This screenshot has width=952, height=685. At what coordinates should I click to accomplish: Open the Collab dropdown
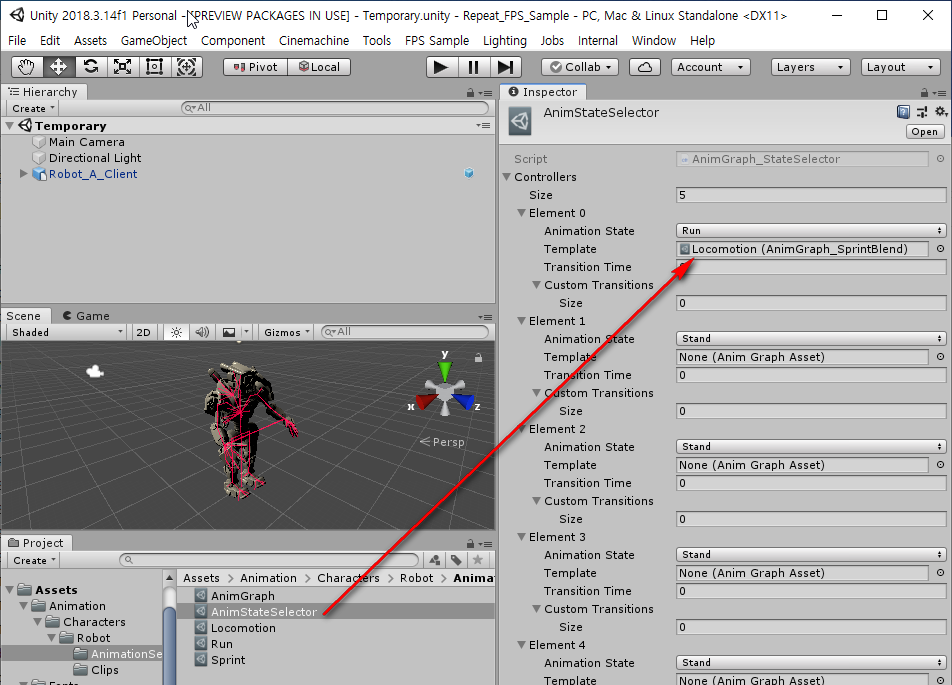(580, 67)
